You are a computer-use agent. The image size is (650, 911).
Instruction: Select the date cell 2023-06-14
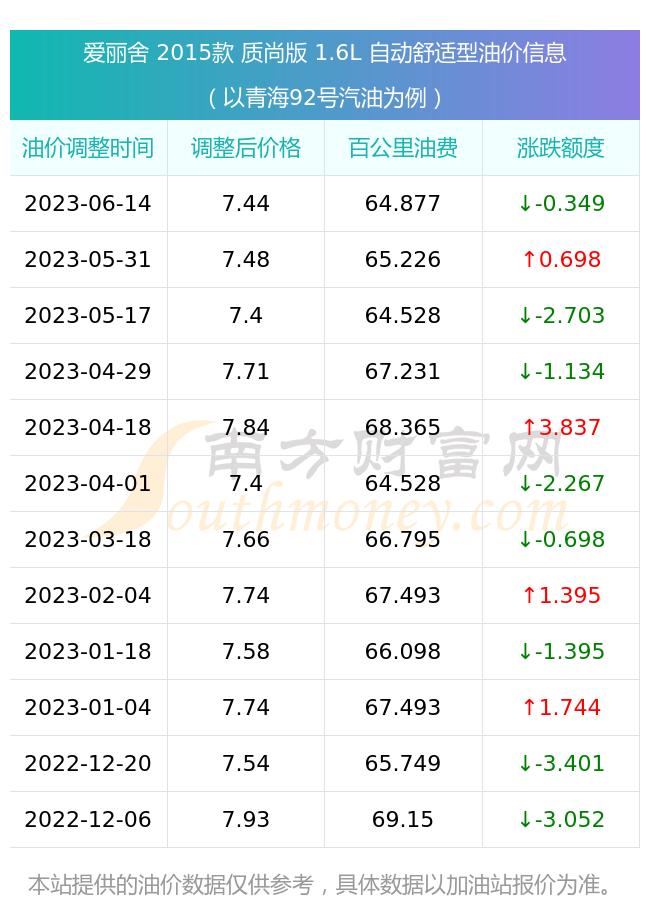[88, 203]
